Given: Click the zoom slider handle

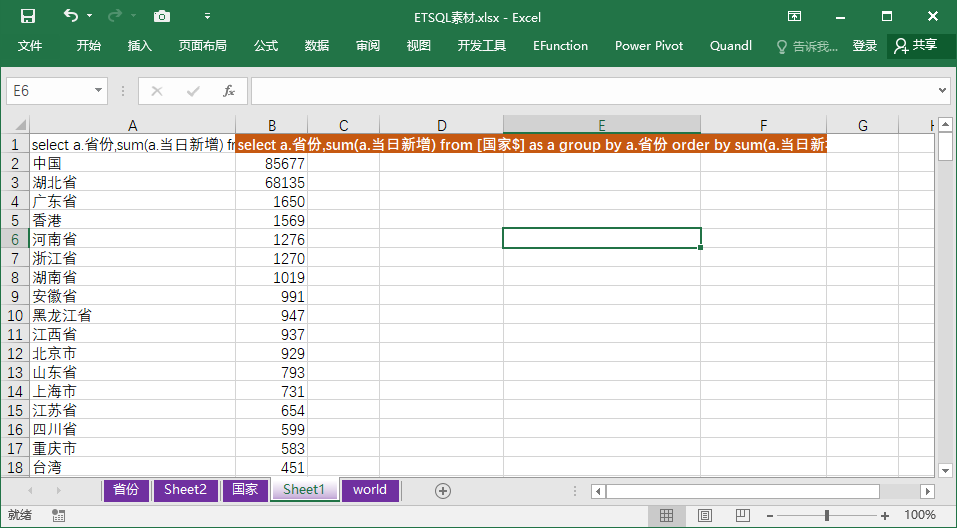Looking at the screenshot, I should point(827,515).
